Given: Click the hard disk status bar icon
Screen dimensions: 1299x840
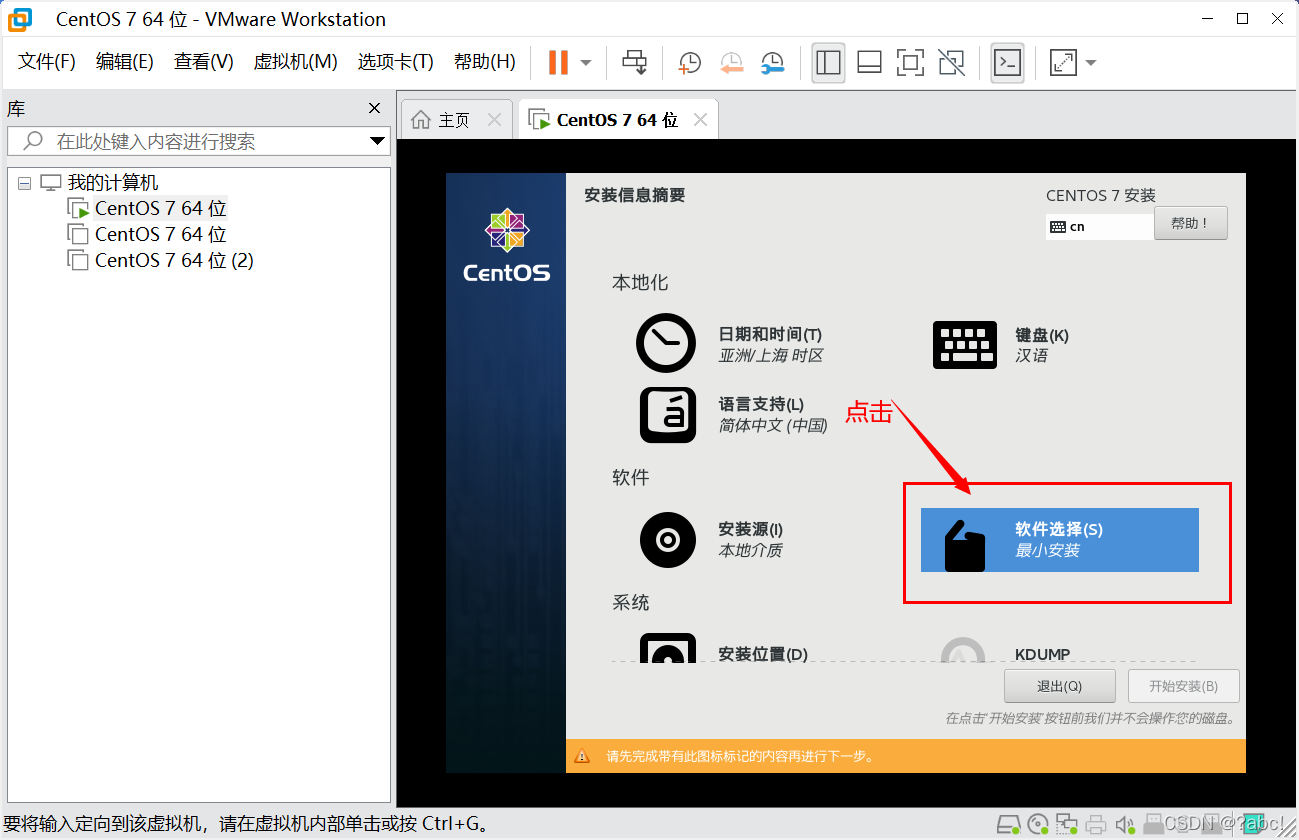Looking at the screenshot, I should pyautogui.click(x=1009, y=825).
